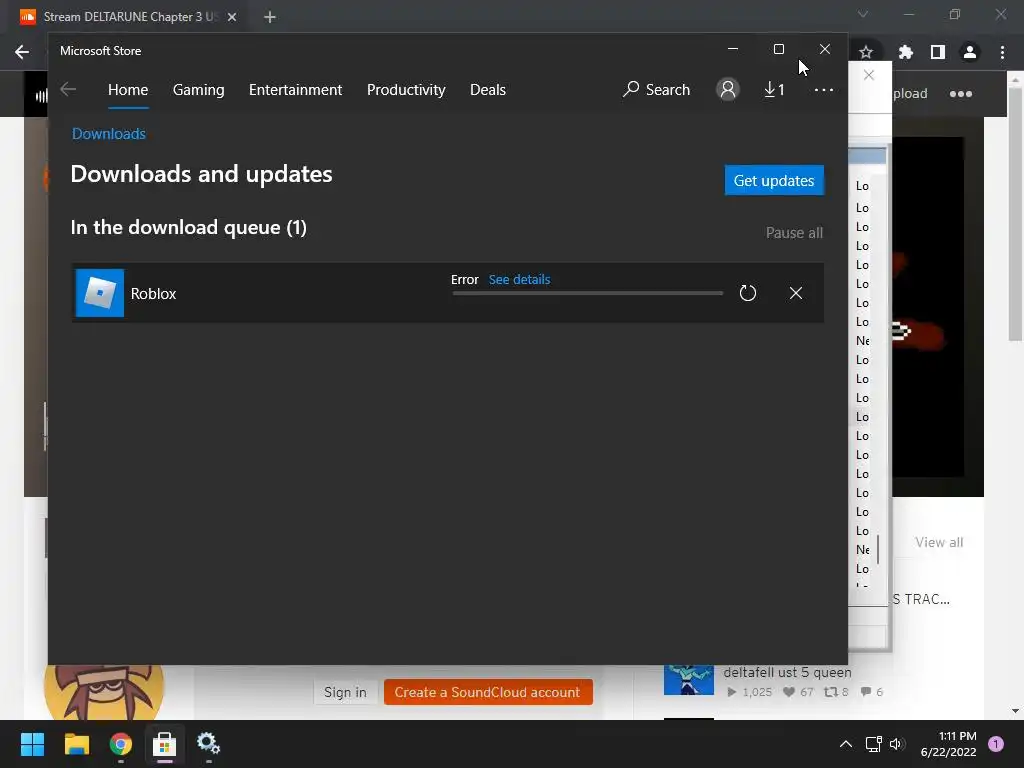
Task: Click SoundCloud user avatar image
Action: (104, 692)
